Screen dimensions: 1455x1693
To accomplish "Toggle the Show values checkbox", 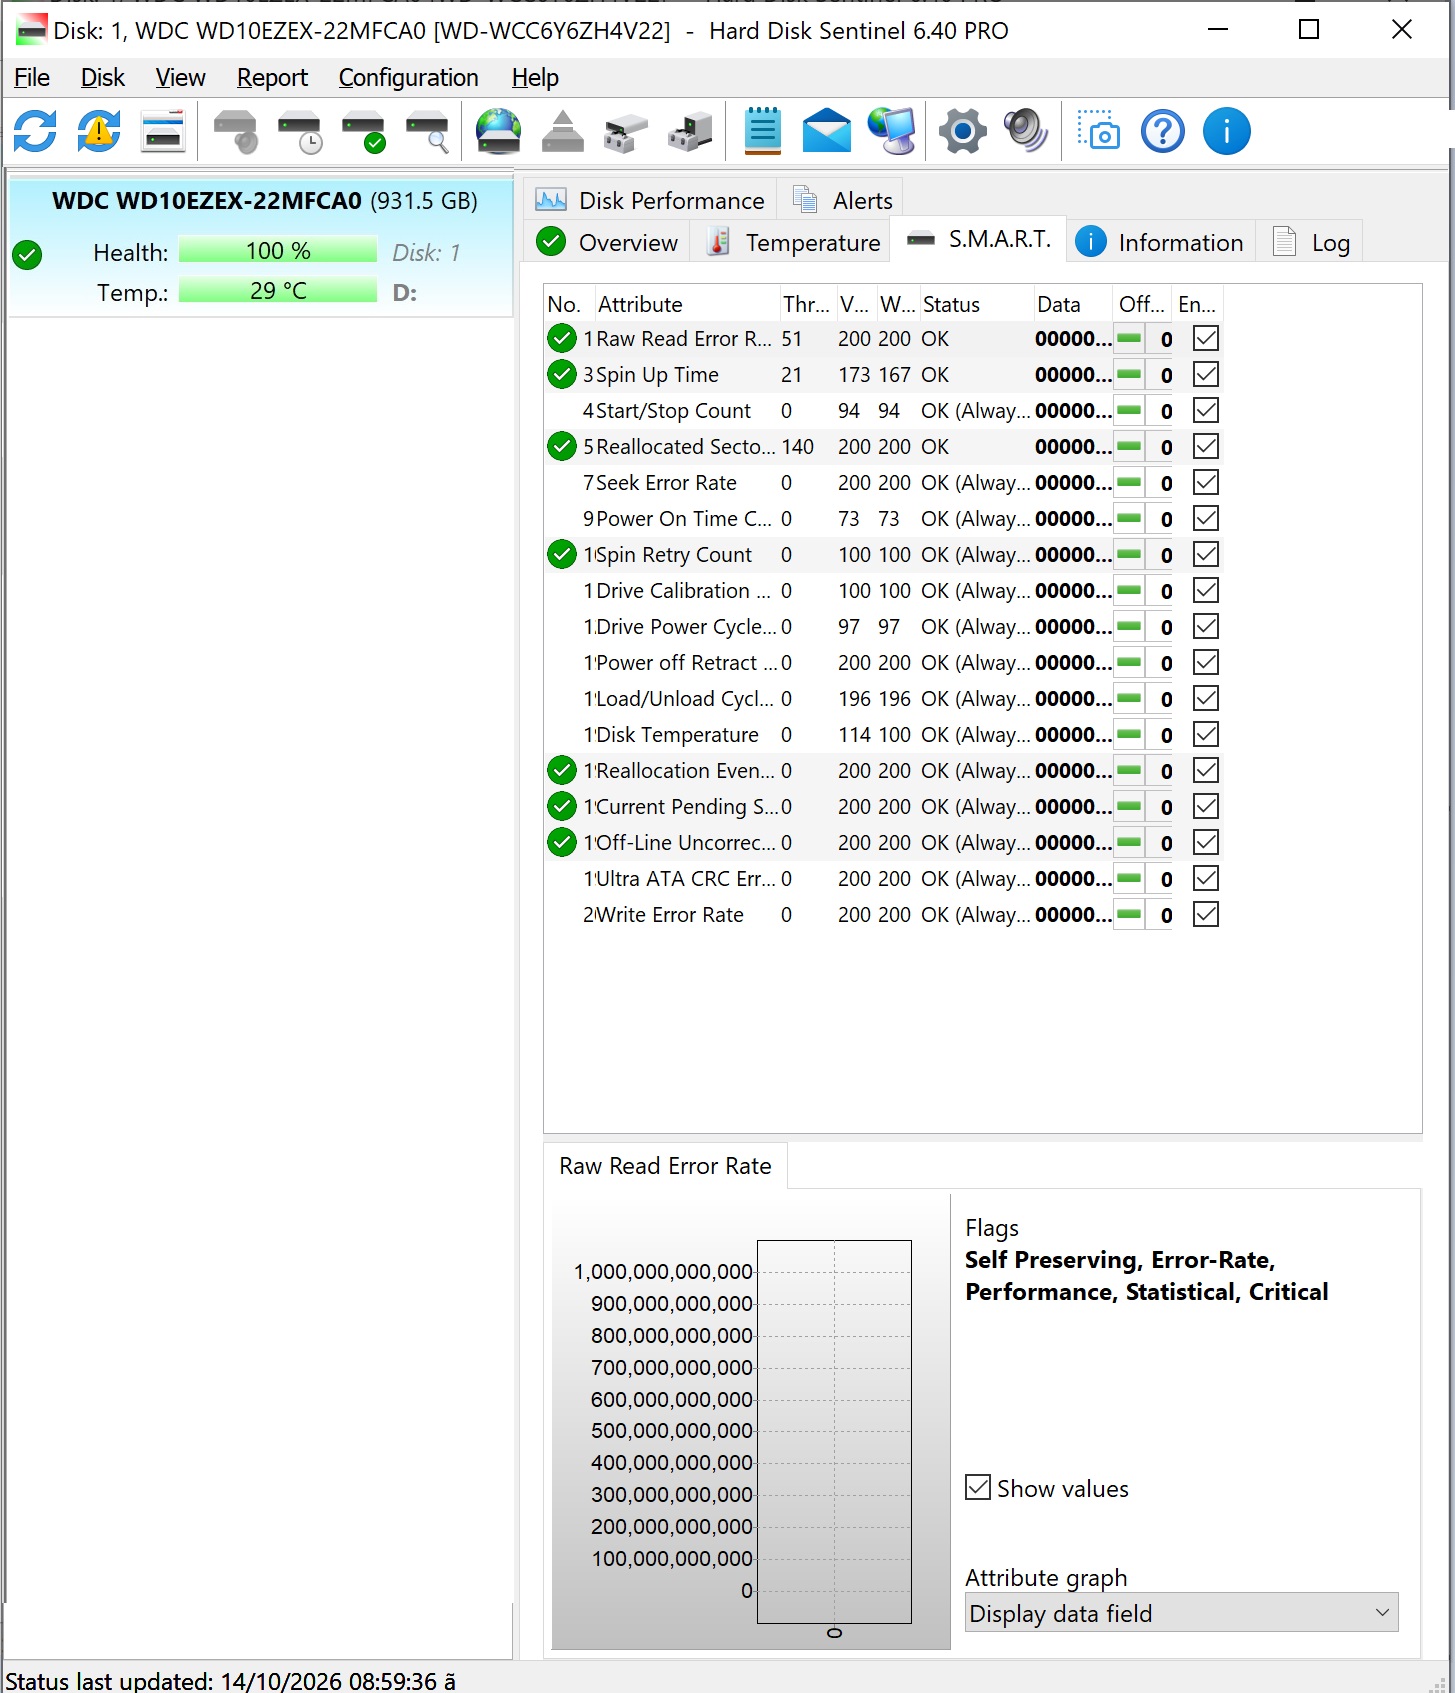I will tap(978, 1487).
